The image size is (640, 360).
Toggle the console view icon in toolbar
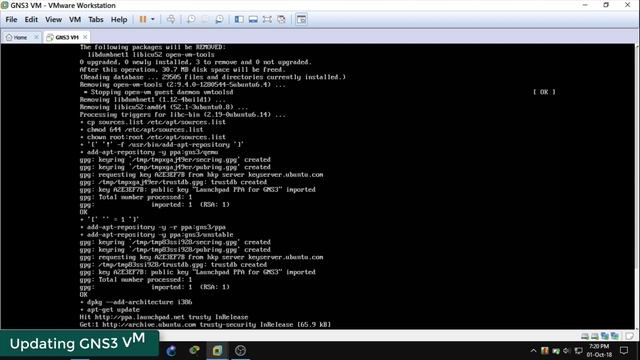click(301, 19)
